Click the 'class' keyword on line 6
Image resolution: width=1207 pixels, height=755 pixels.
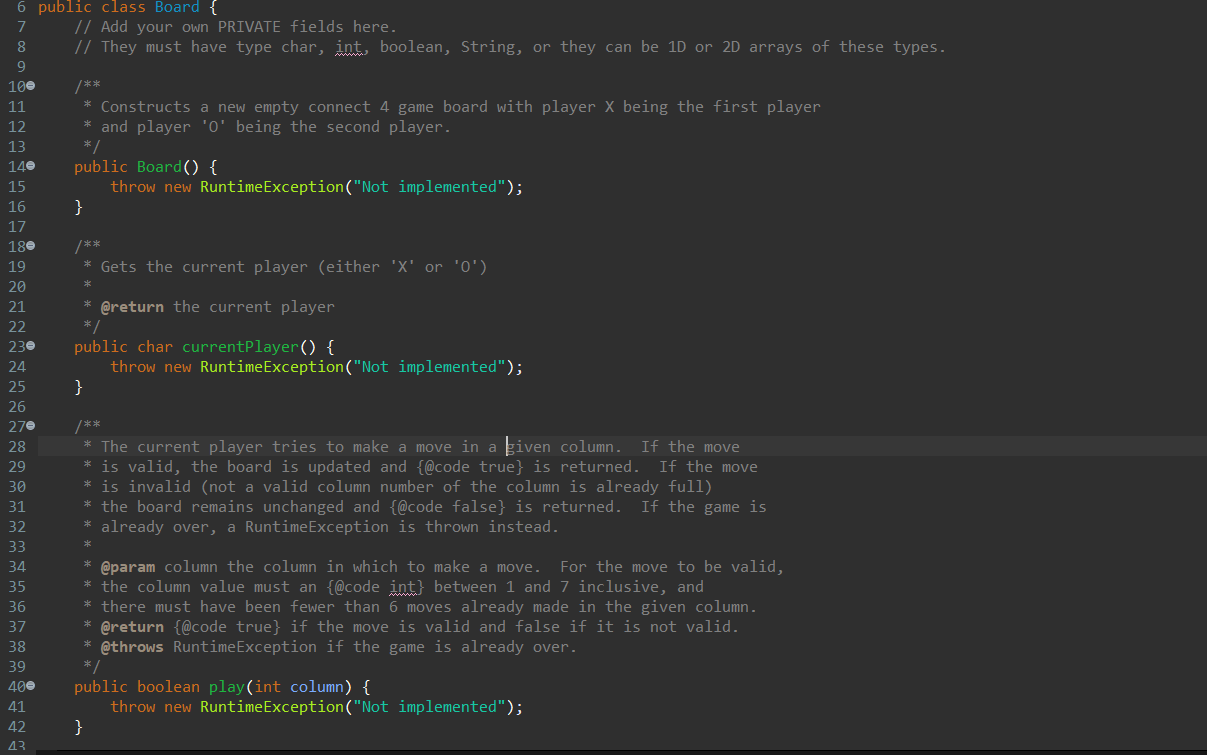pos(123,7)
